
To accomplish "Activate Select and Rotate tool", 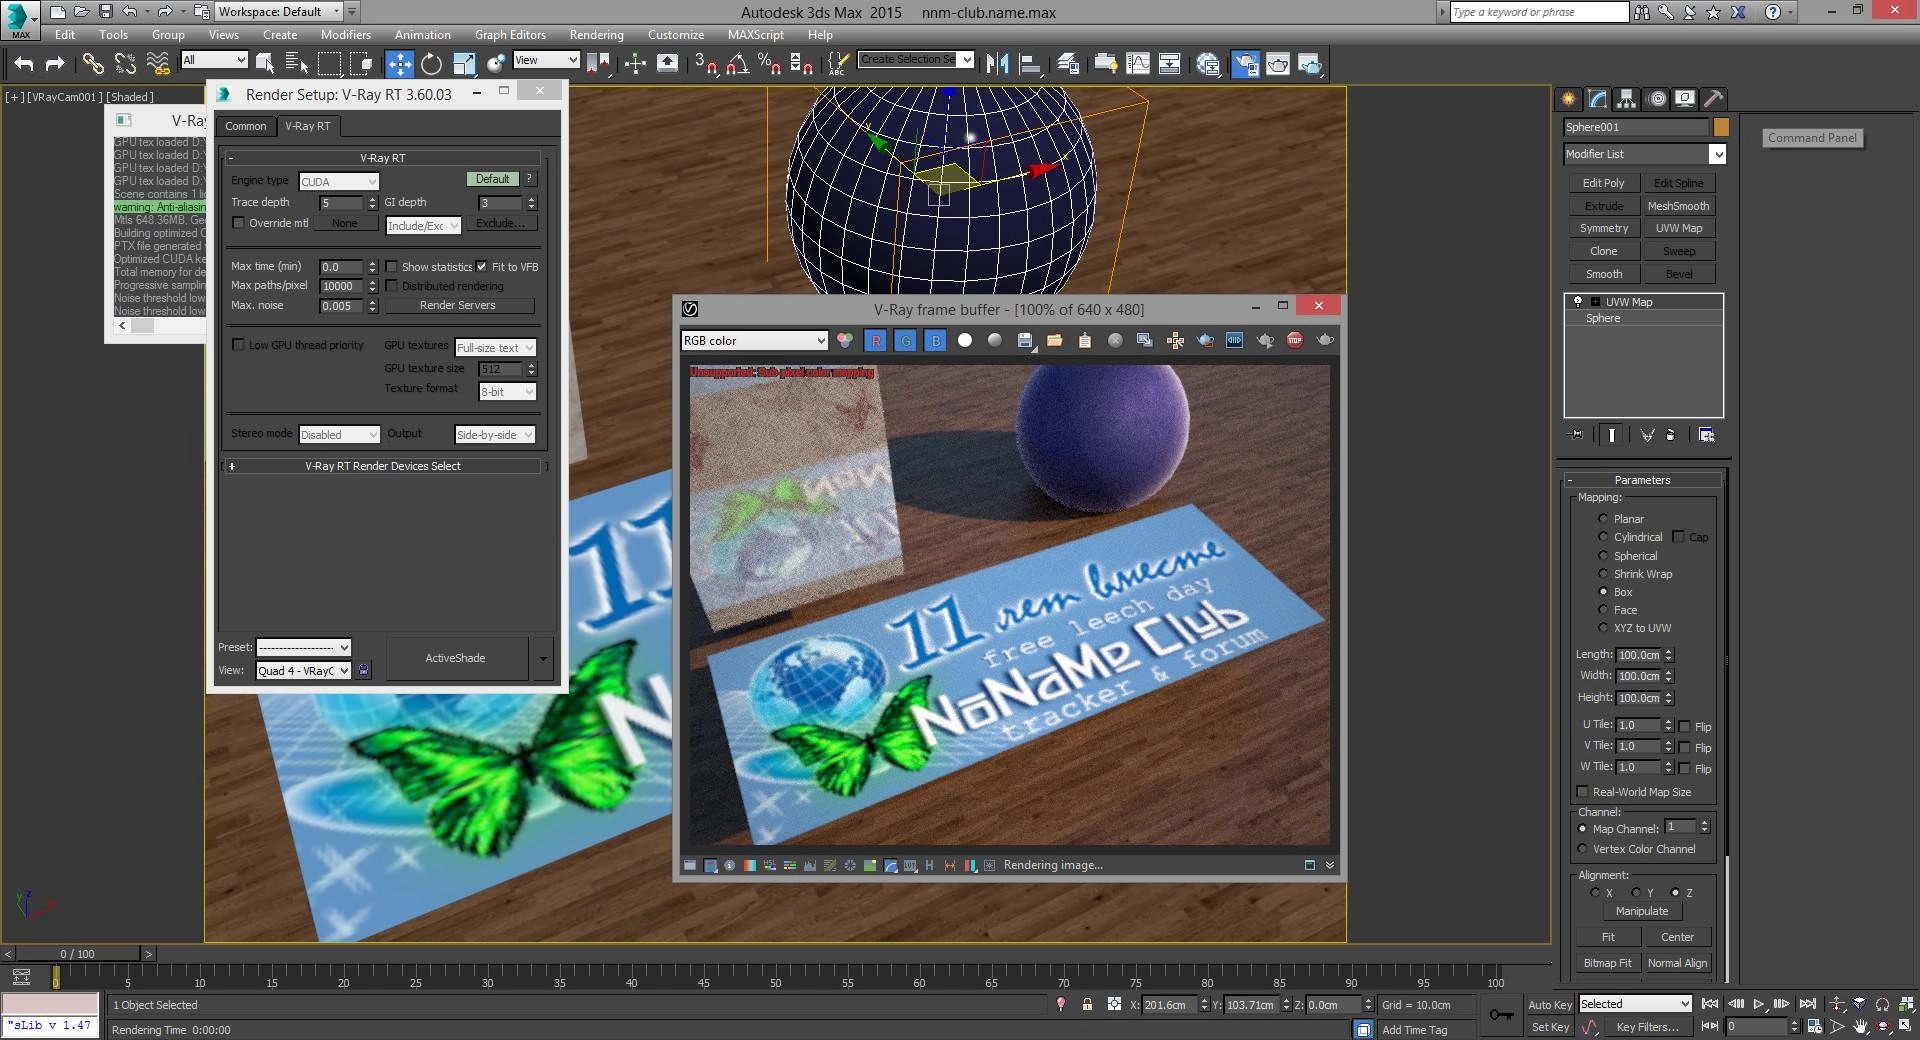I will 431,64.
